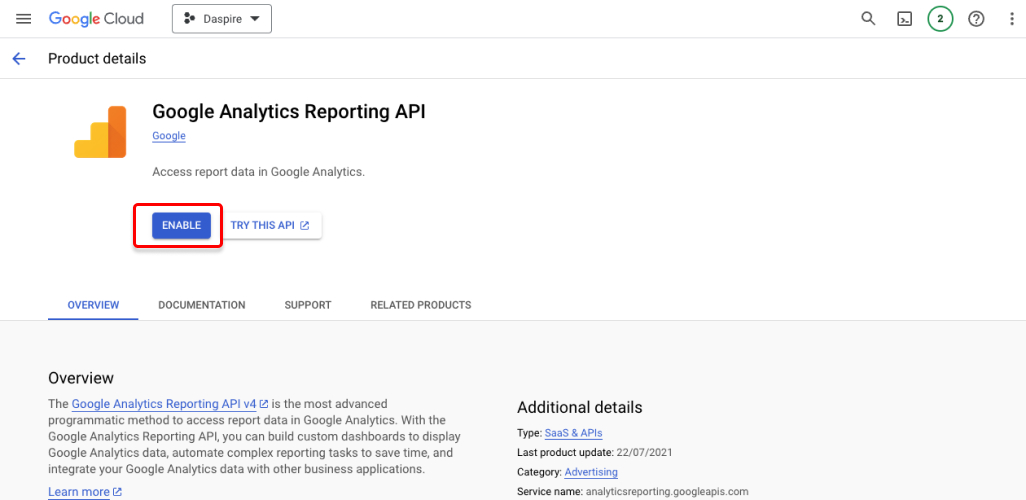Switch to the RELATED PRODUCTS tab
The width and height of the screenshot is (1026, 500).
click(x=421, y=305)
